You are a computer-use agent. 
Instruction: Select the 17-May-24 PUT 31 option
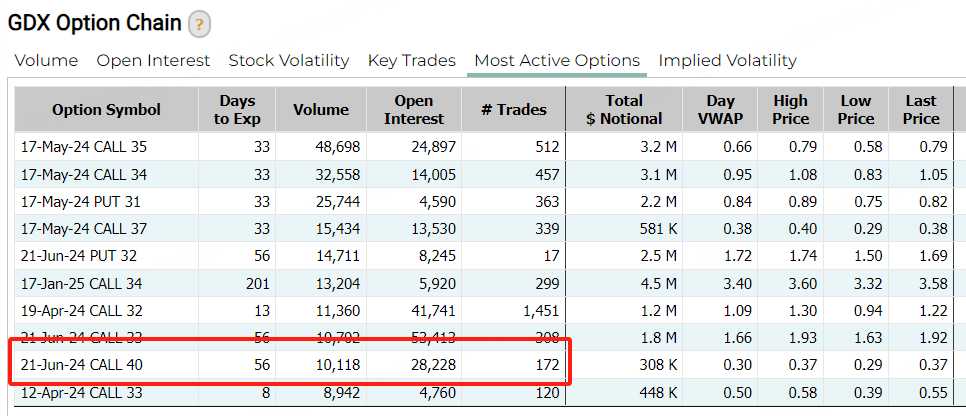[x=79, y=202]
